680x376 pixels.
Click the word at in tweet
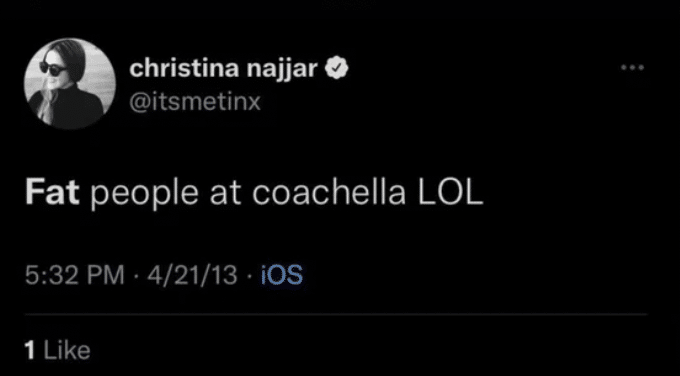coord(225,194)
